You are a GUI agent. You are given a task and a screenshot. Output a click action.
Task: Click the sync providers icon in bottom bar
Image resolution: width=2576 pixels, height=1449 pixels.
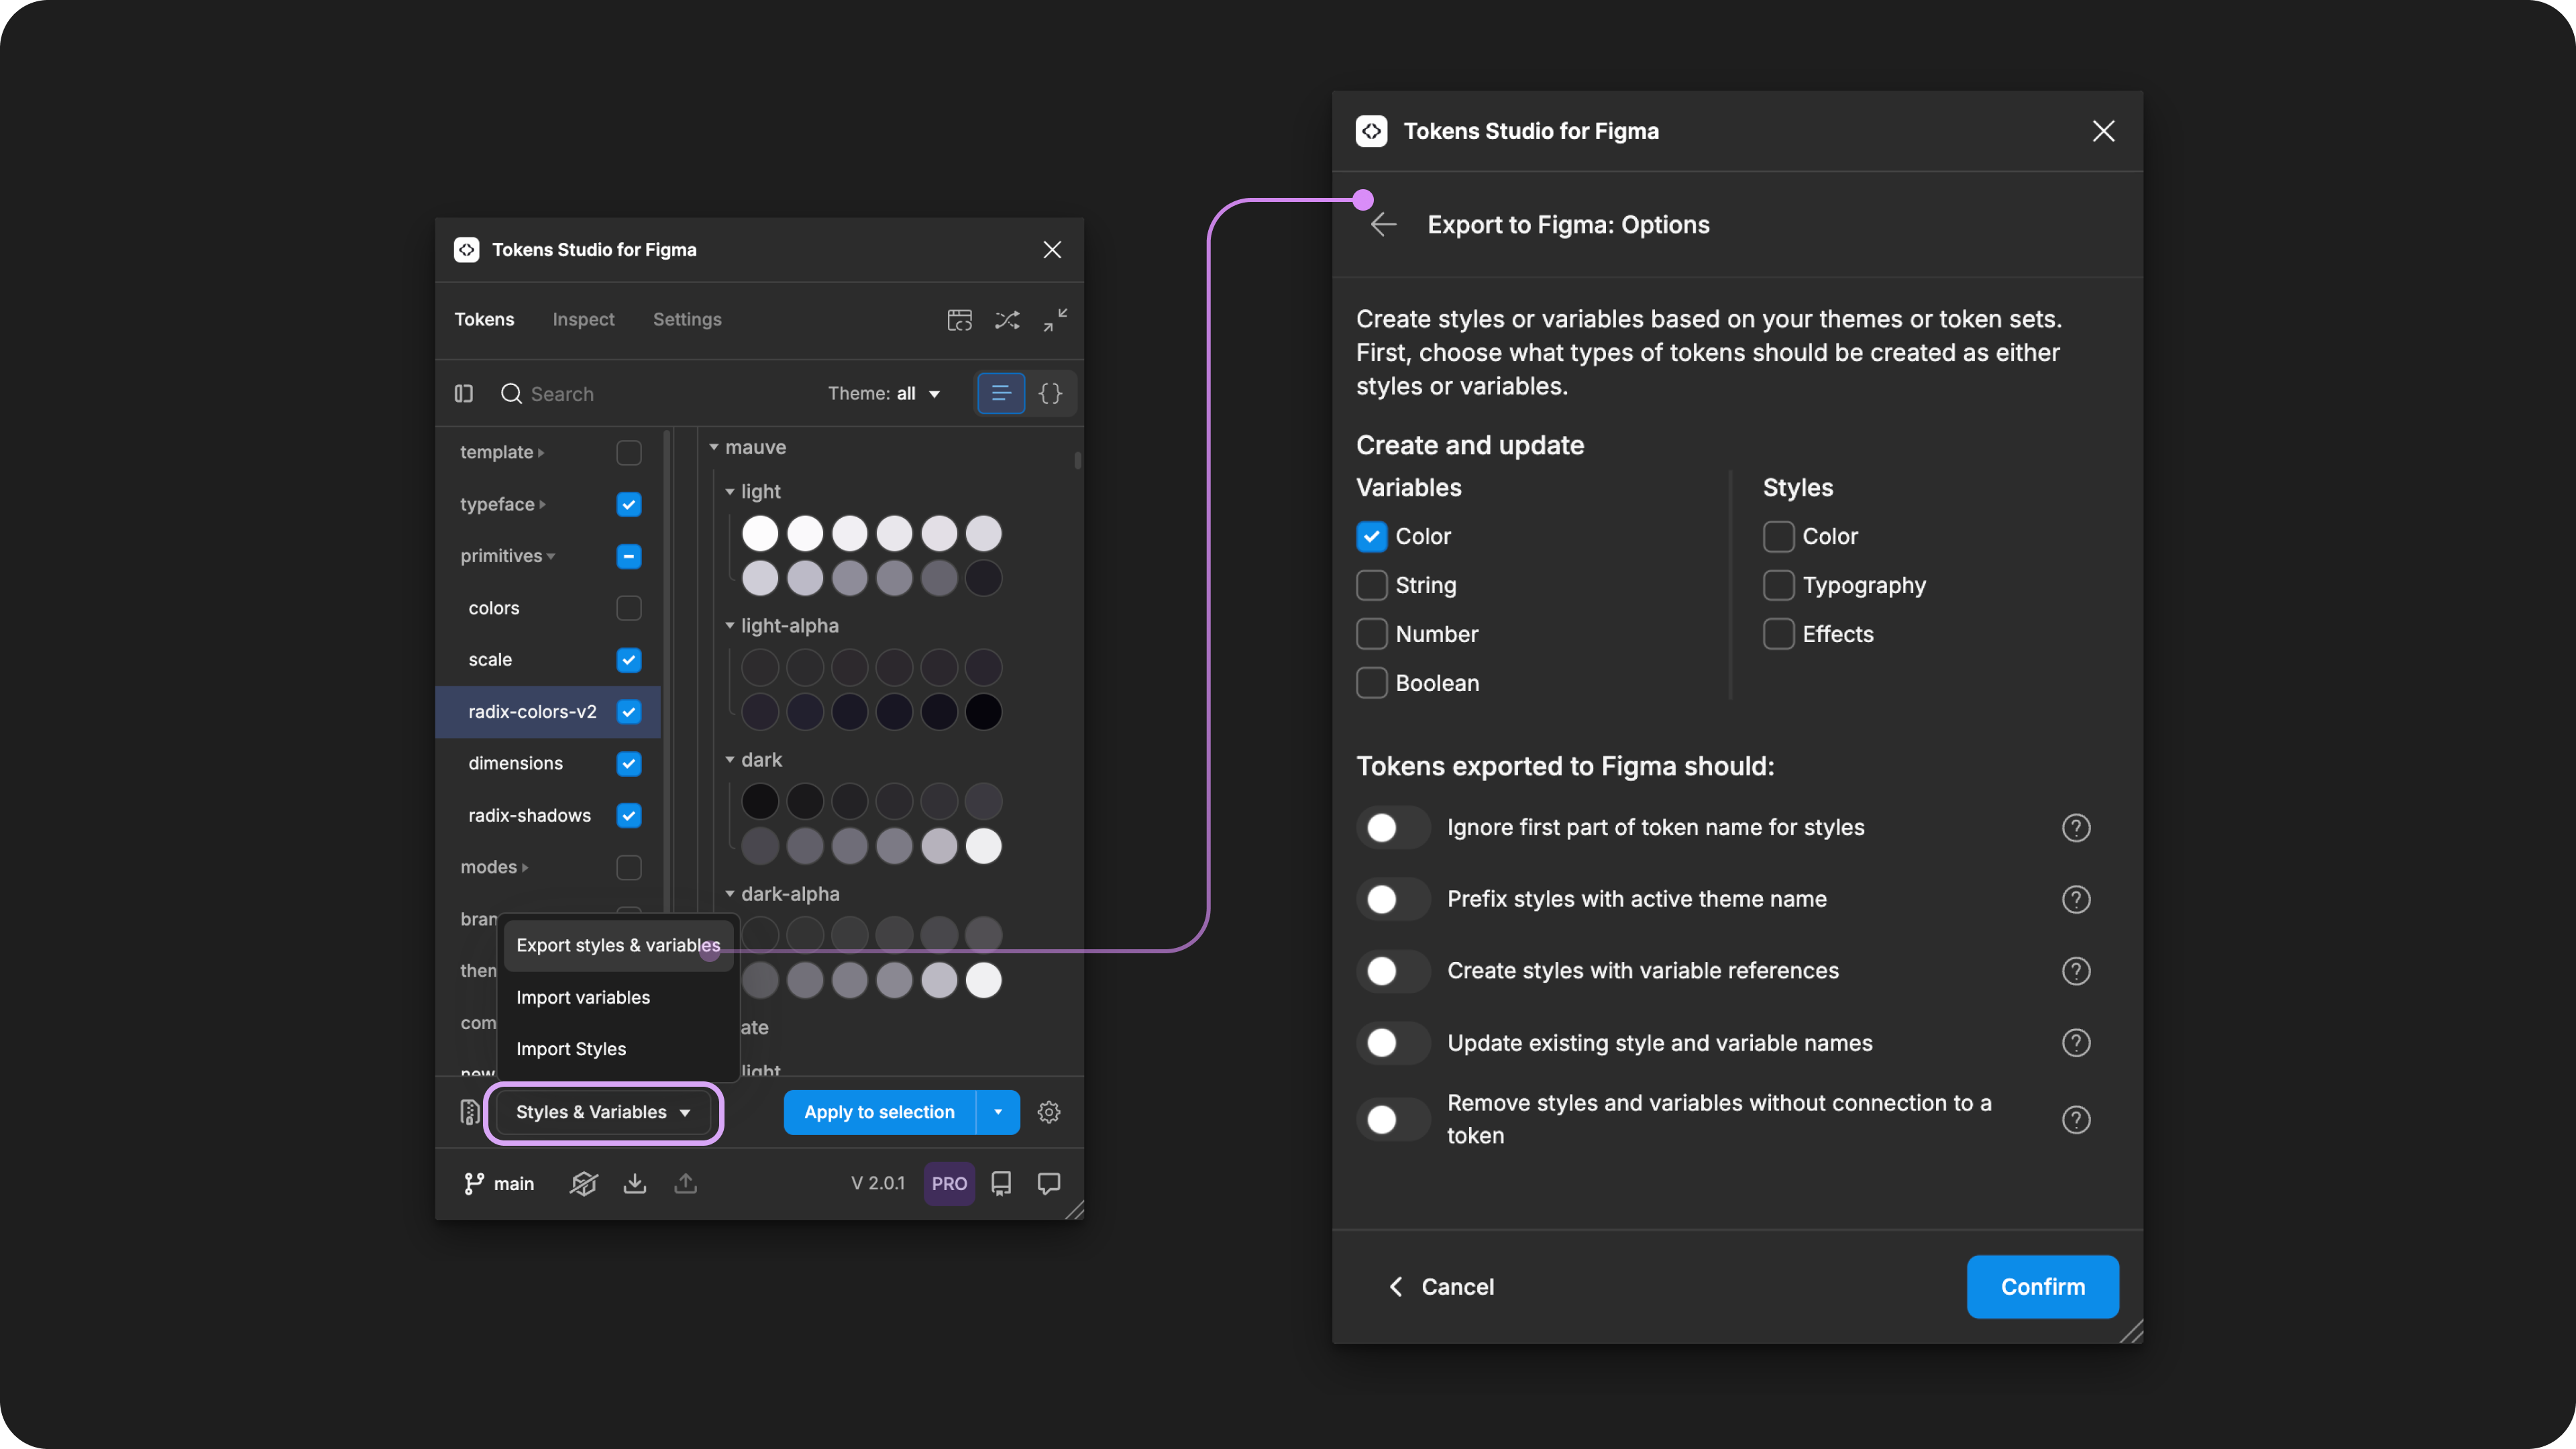584,1184
